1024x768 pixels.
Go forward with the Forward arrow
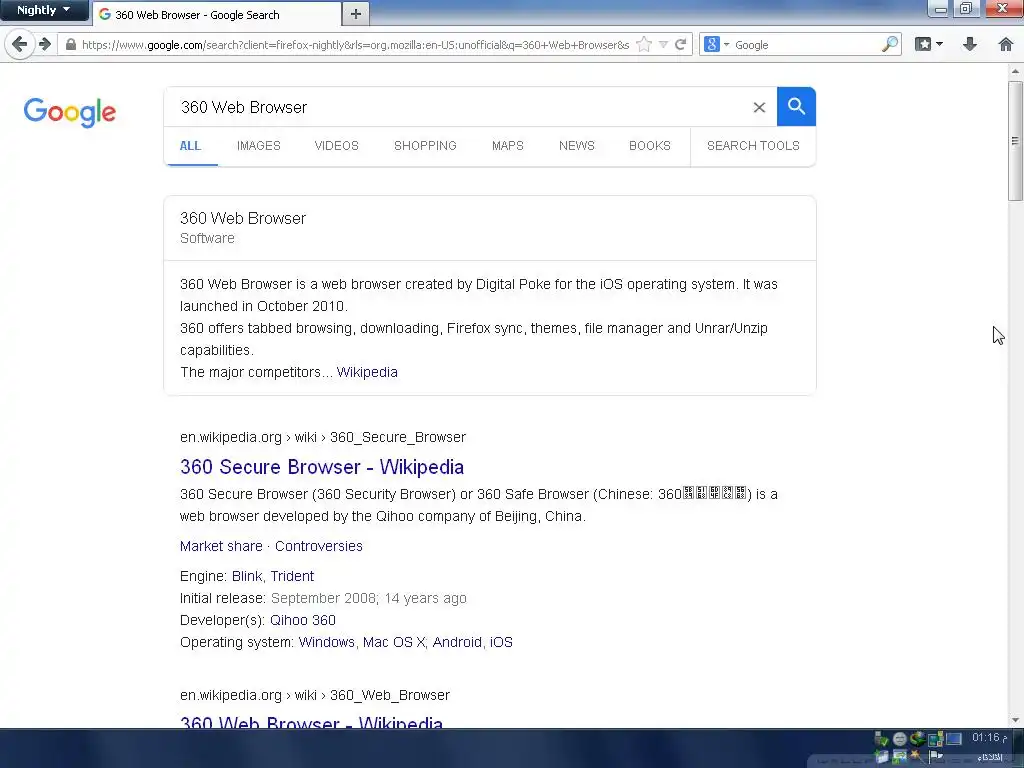click(45, 44)
